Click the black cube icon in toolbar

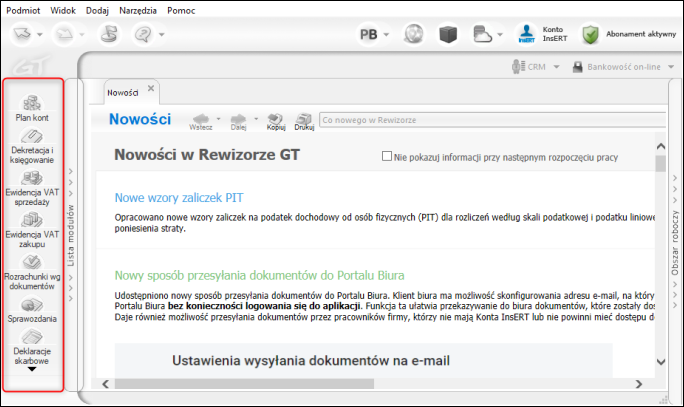[448, 34]
